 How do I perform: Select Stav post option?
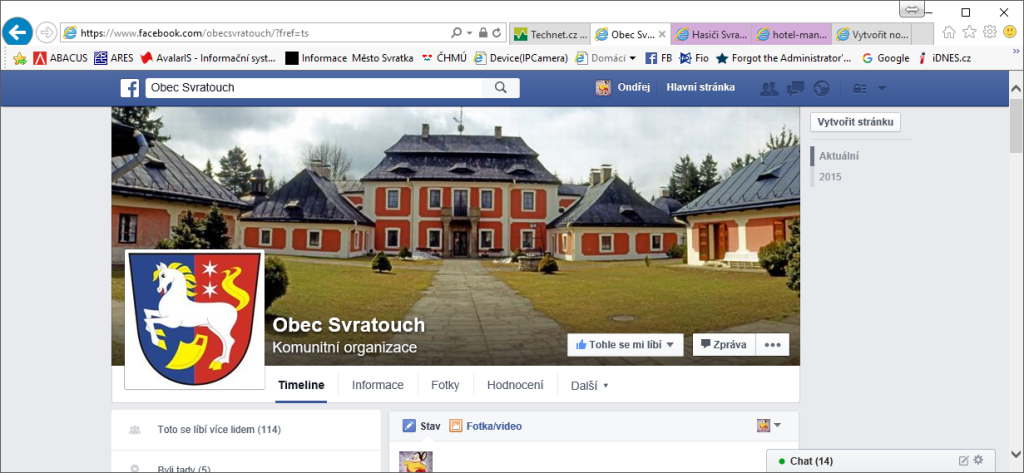click(x=421, y=426)
